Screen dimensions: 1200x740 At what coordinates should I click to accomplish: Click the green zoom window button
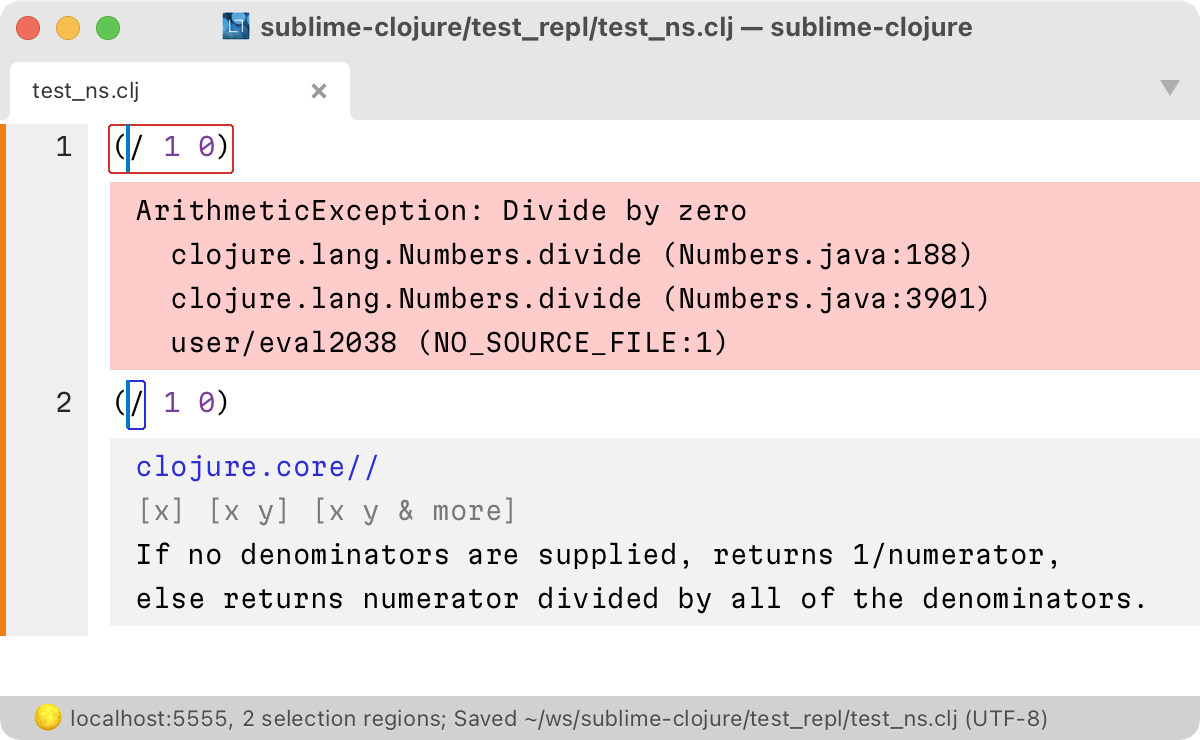coord(107,28)
